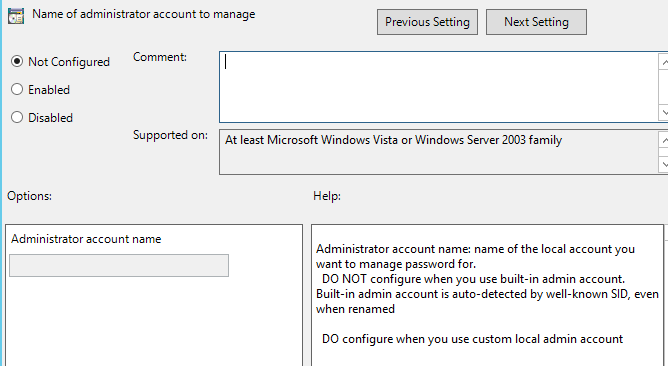Viewport: 668px width, 366px height.
Task: Click the Supported on text area
Action: tap(439, 152)
